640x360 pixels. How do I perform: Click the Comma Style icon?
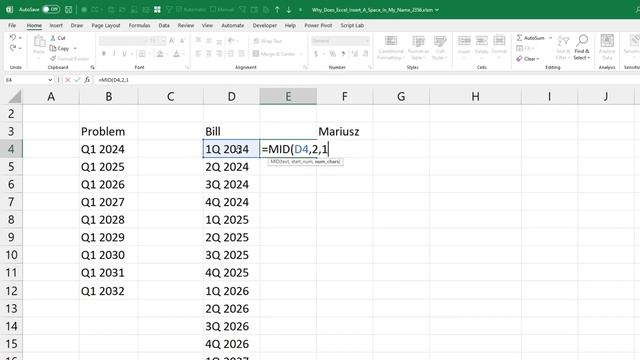pos(343,54)
